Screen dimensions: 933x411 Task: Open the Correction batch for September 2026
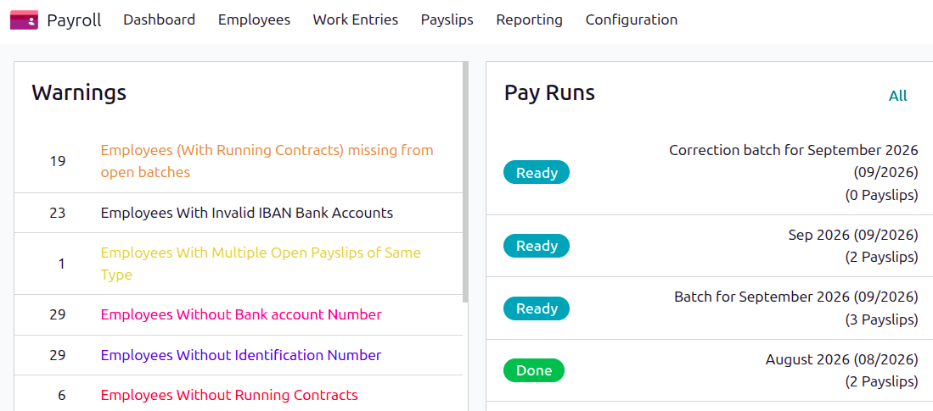tap(793, 161)
